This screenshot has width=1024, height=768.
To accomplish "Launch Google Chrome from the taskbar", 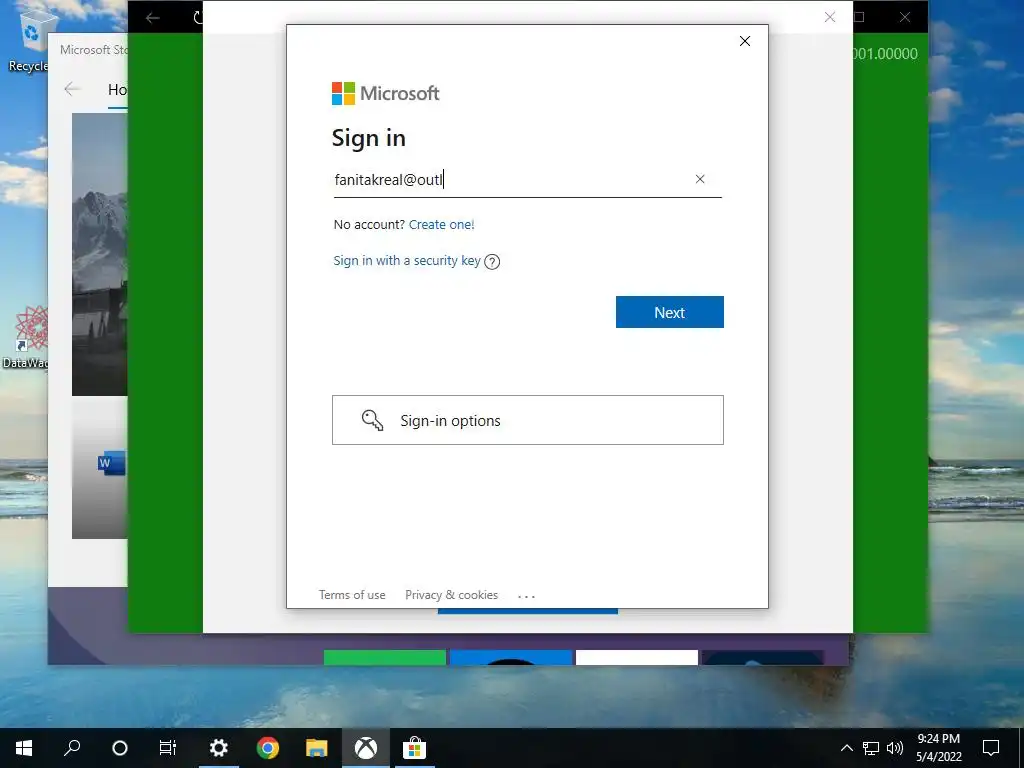I will tap(268, 748).
